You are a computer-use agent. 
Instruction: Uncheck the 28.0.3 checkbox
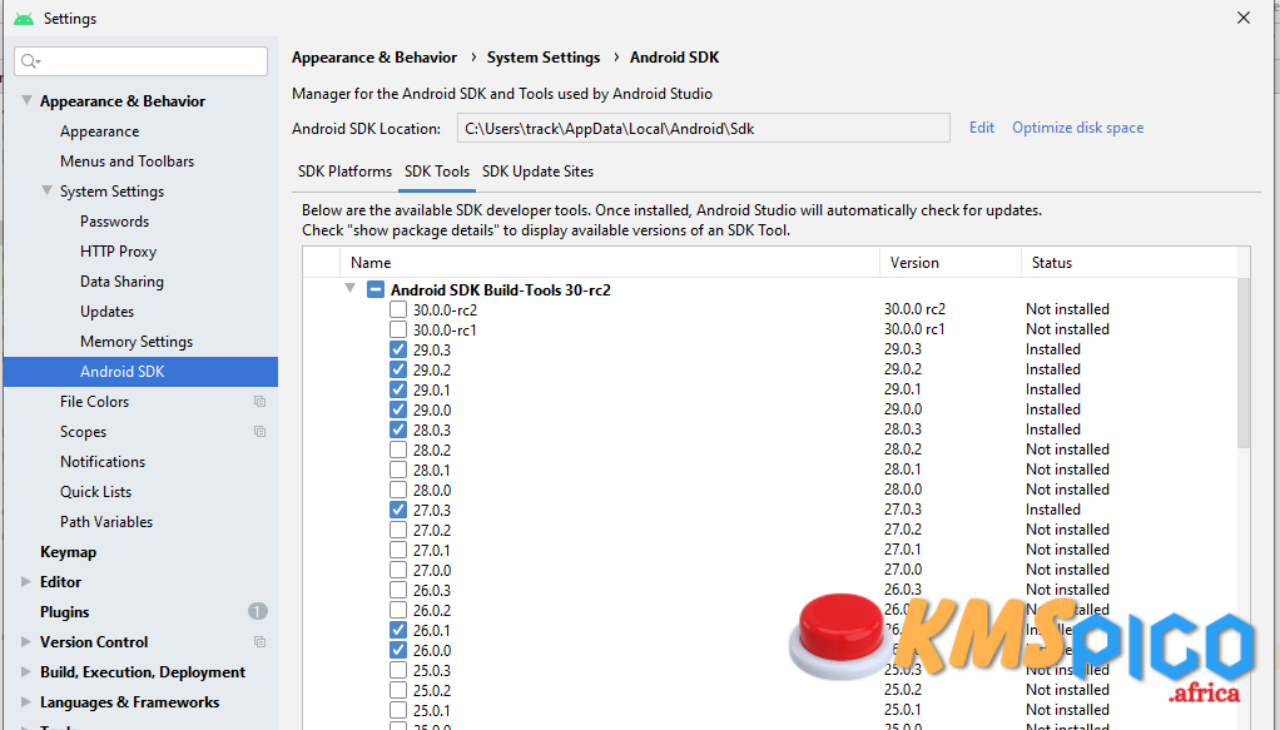point(398,430)
